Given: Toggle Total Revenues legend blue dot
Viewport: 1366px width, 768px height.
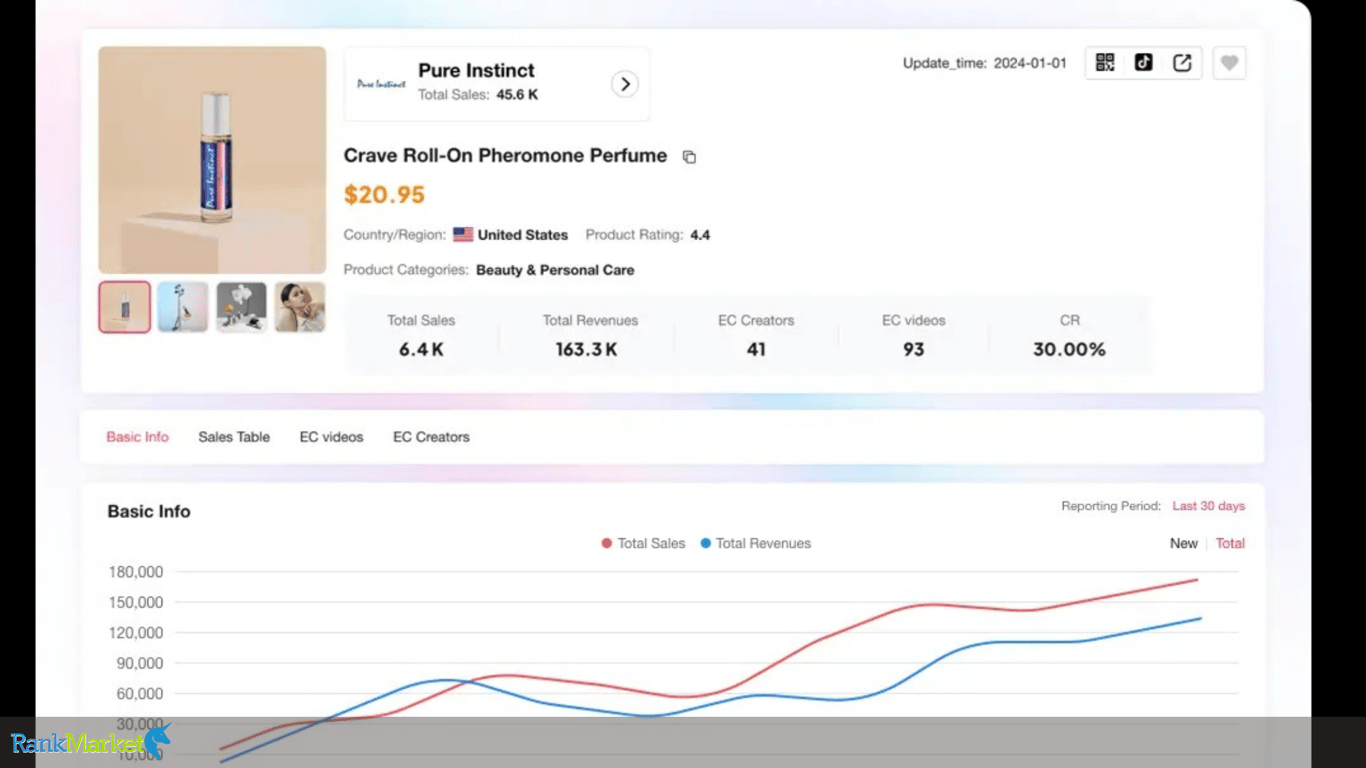Looking at the screenshot, I should [x=705, y=544].
